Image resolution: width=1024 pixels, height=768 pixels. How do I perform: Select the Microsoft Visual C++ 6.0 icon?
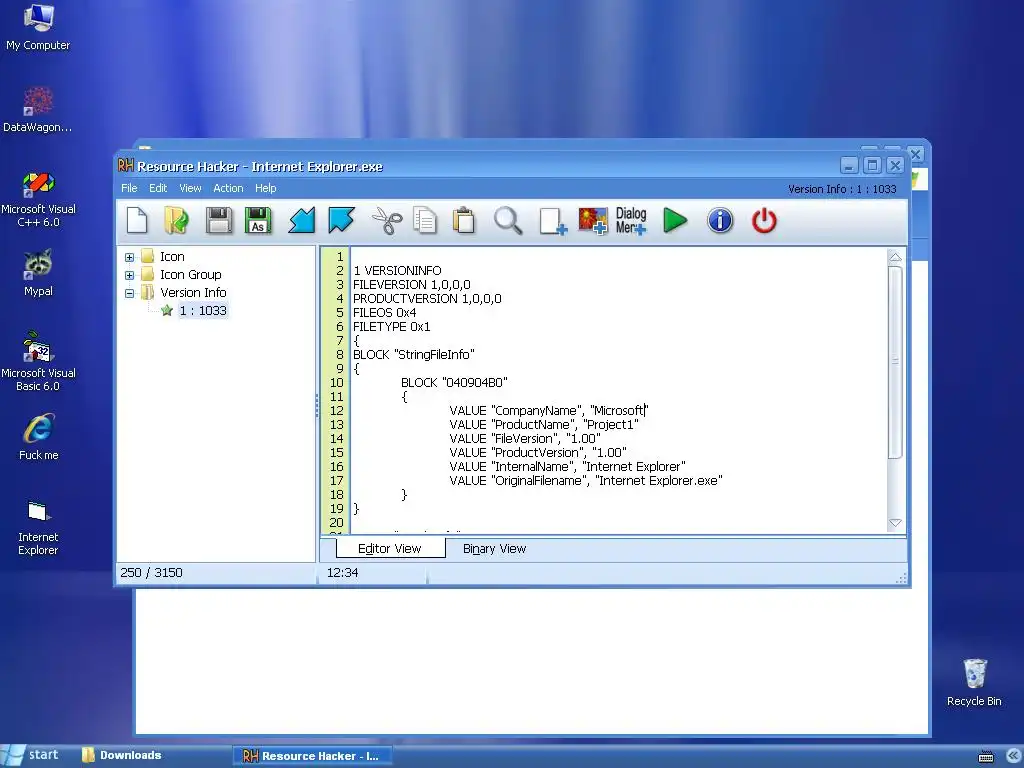point(38,199)
